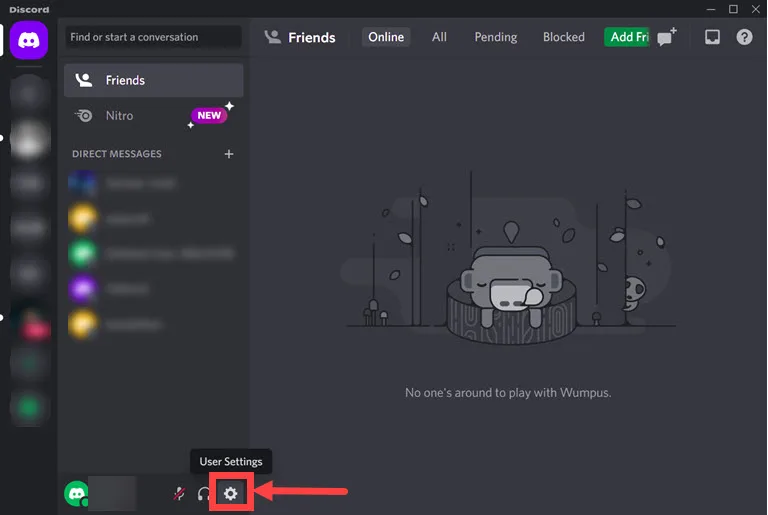768x515 pixels.
Task: Maximize the Discord window
Action: coord(733,9)
